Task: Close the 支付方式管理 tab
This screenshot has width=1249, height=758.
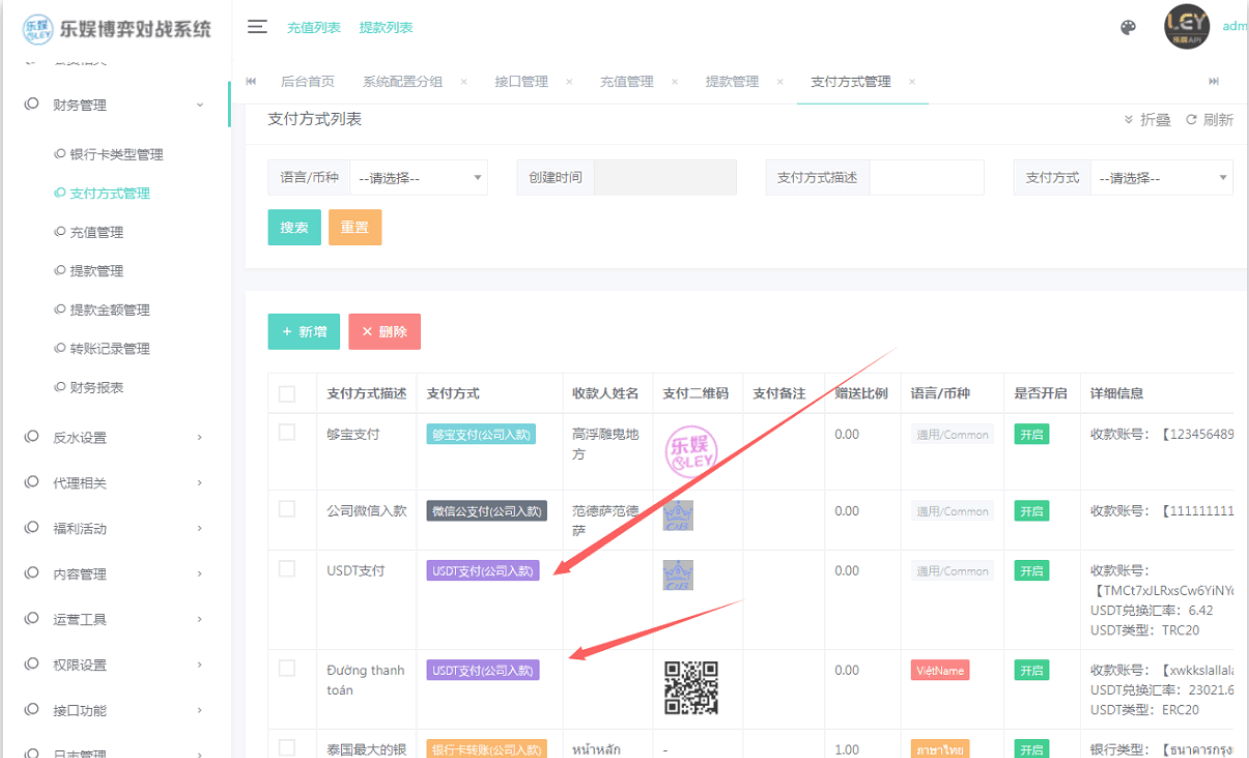Action: [x=912, y=82]
